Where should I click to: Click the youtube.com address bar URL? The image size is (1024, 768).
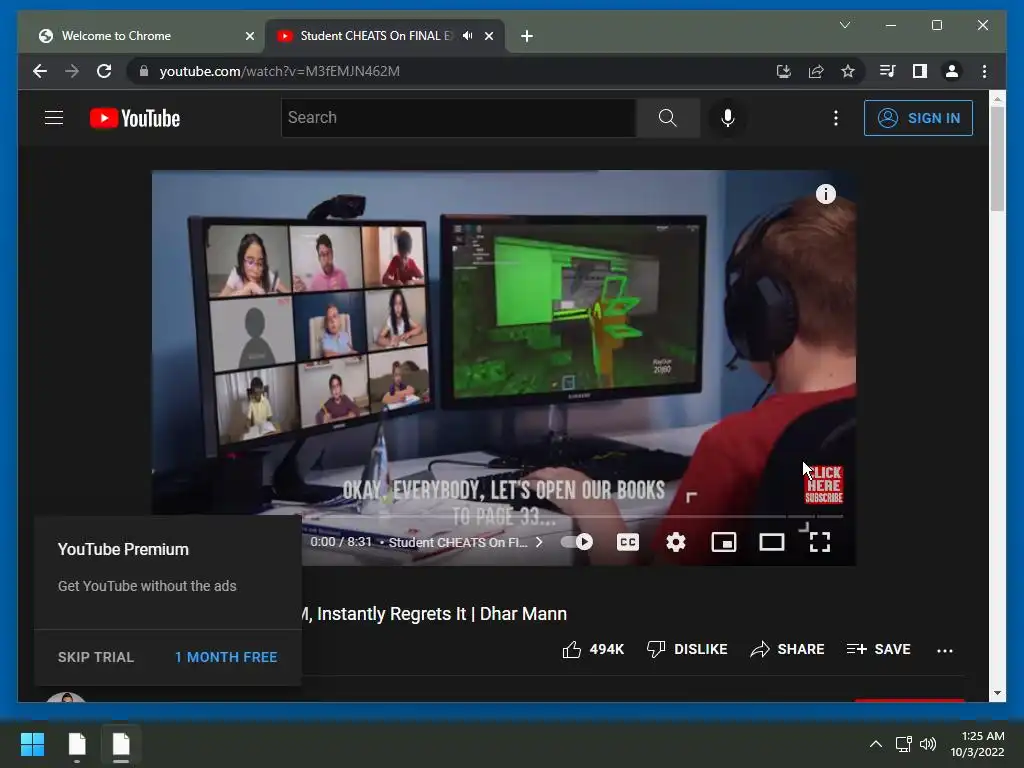[280, 71]
